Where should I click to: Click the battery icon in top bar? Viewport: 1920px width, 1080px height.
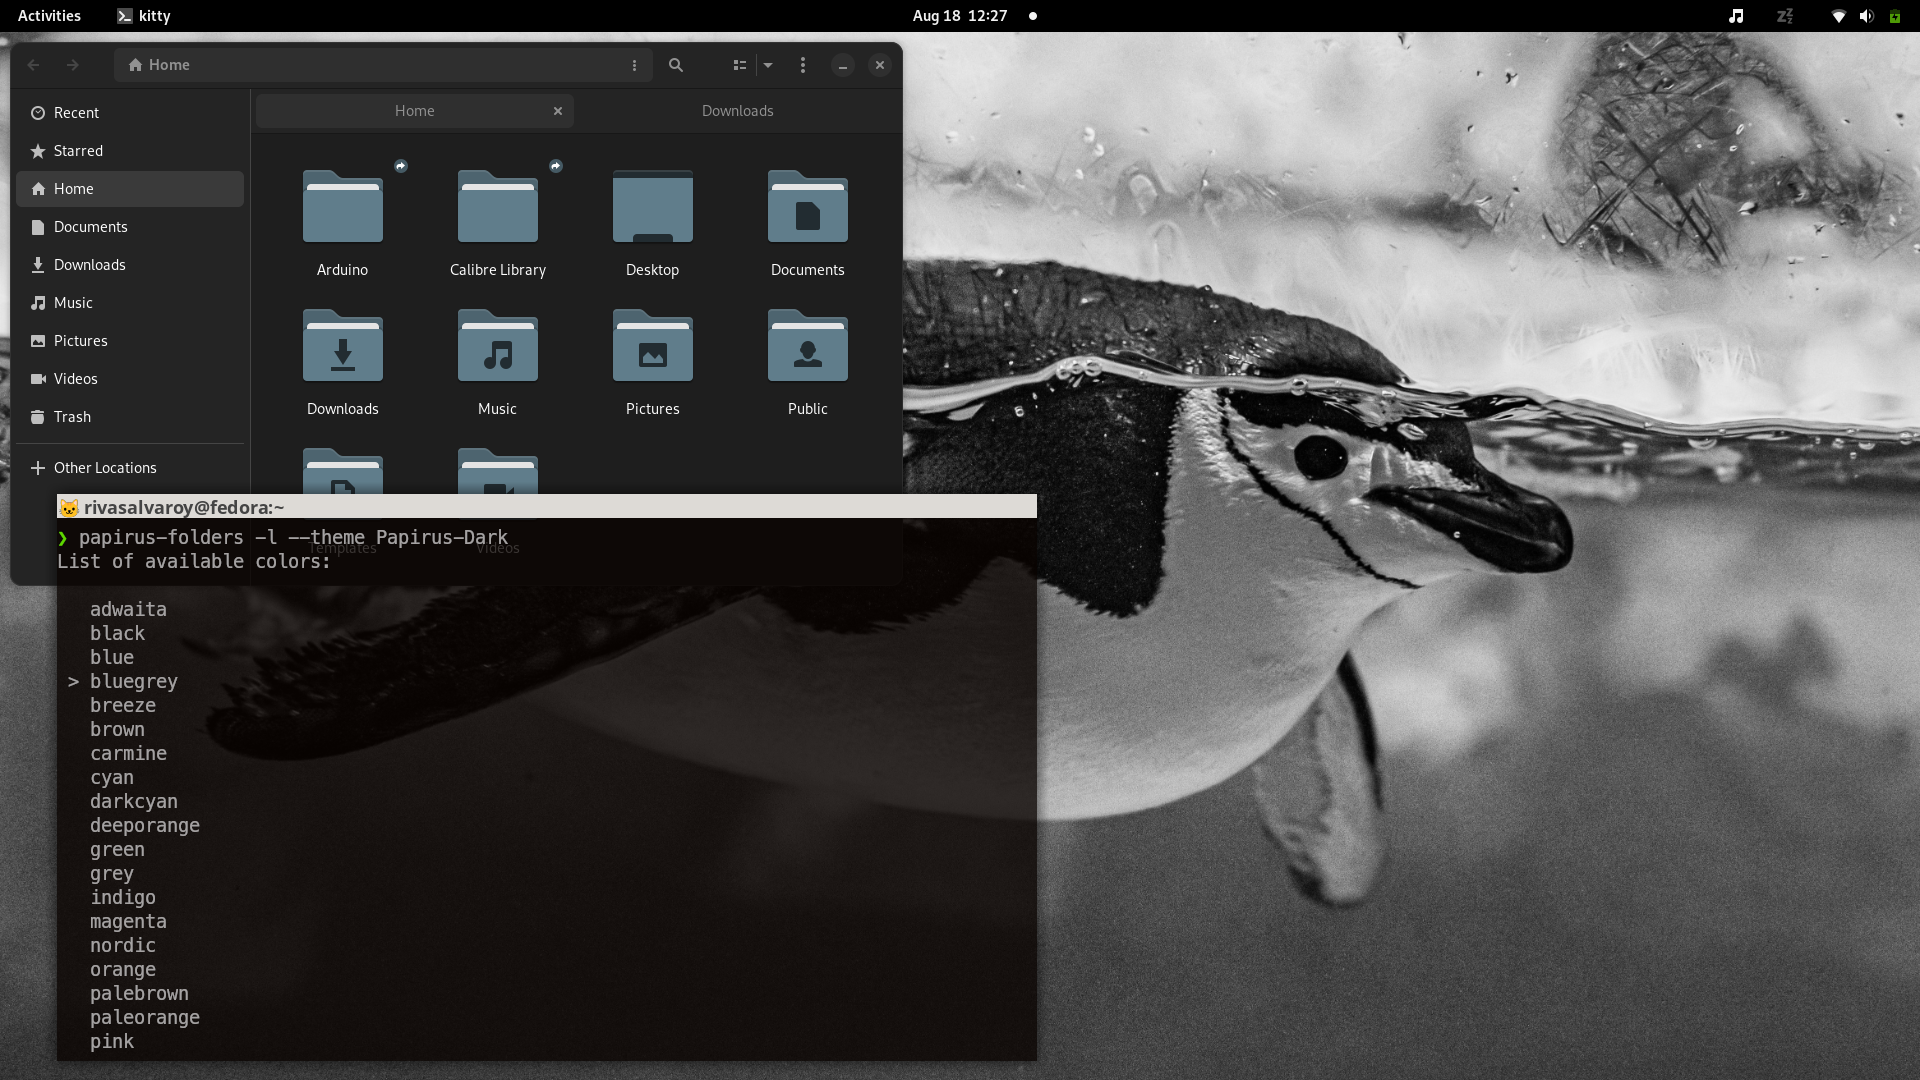click(x=1894, y=16)
